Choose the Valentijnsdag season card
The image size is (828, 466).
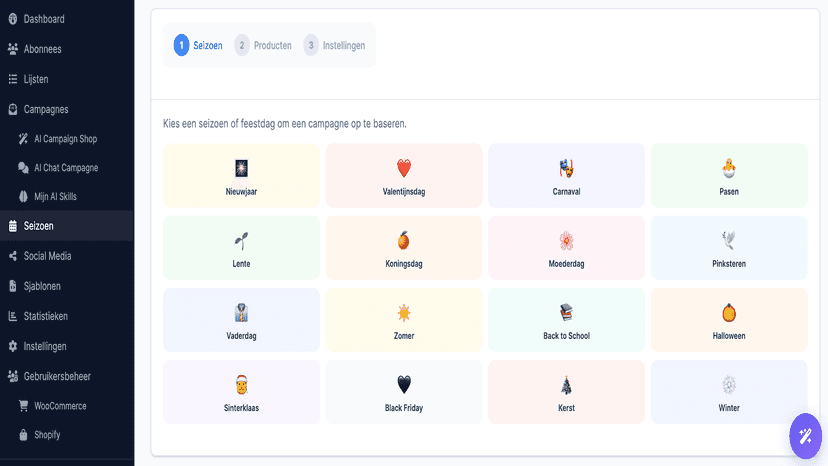coord(404,175)
